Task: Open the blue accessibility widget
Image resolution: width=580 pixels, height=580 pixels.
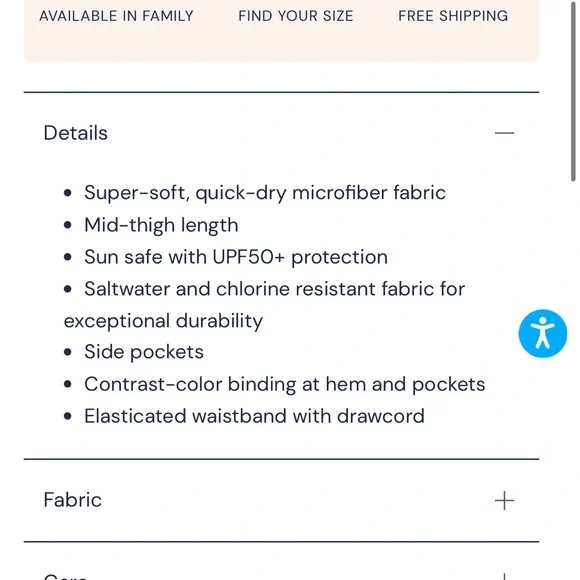Action: click(542, 334)
